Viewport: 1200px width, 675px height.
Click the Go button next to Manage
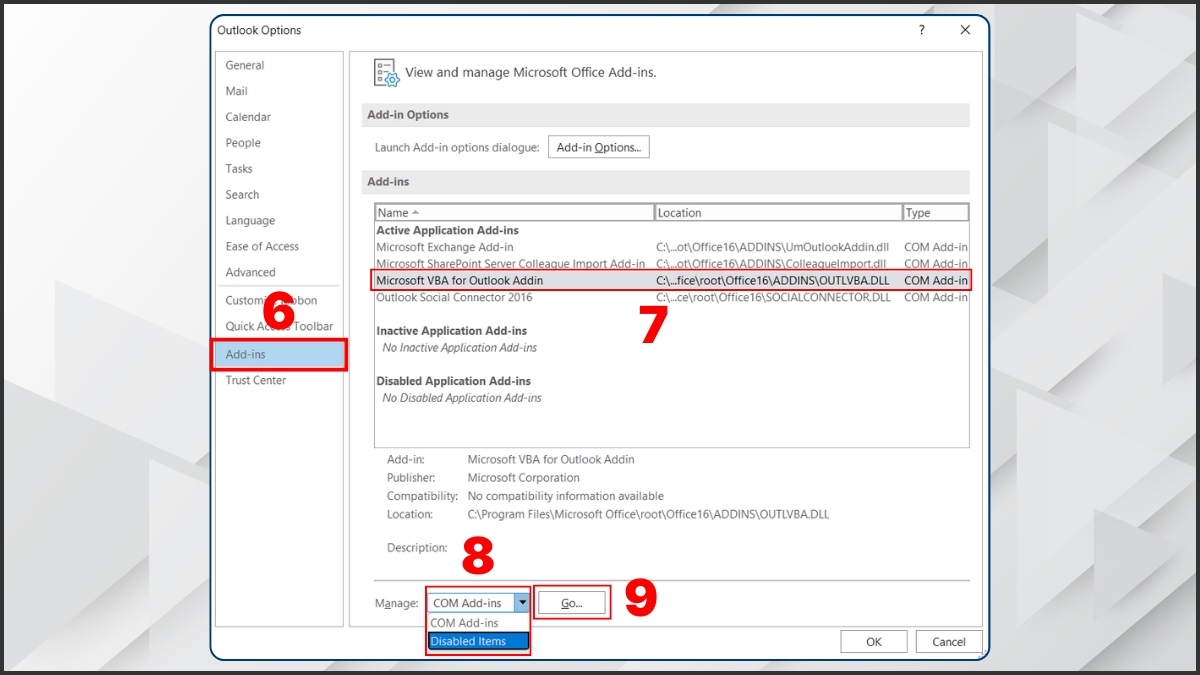572,603
